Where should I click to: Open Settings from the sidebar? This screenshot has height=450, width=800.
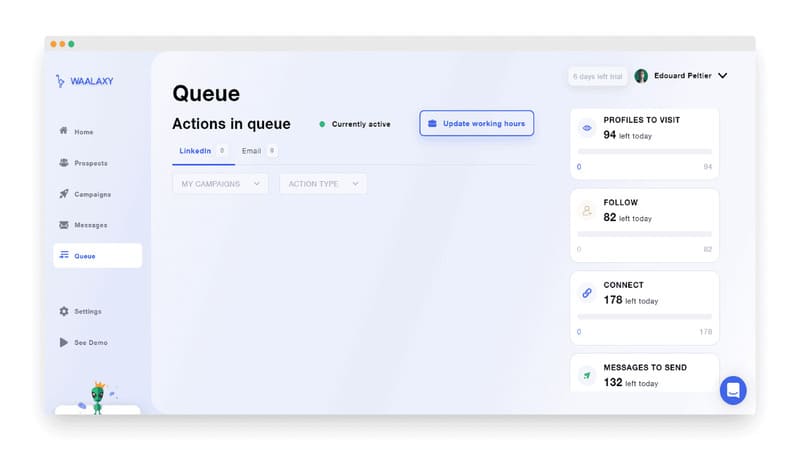point(81,311)
